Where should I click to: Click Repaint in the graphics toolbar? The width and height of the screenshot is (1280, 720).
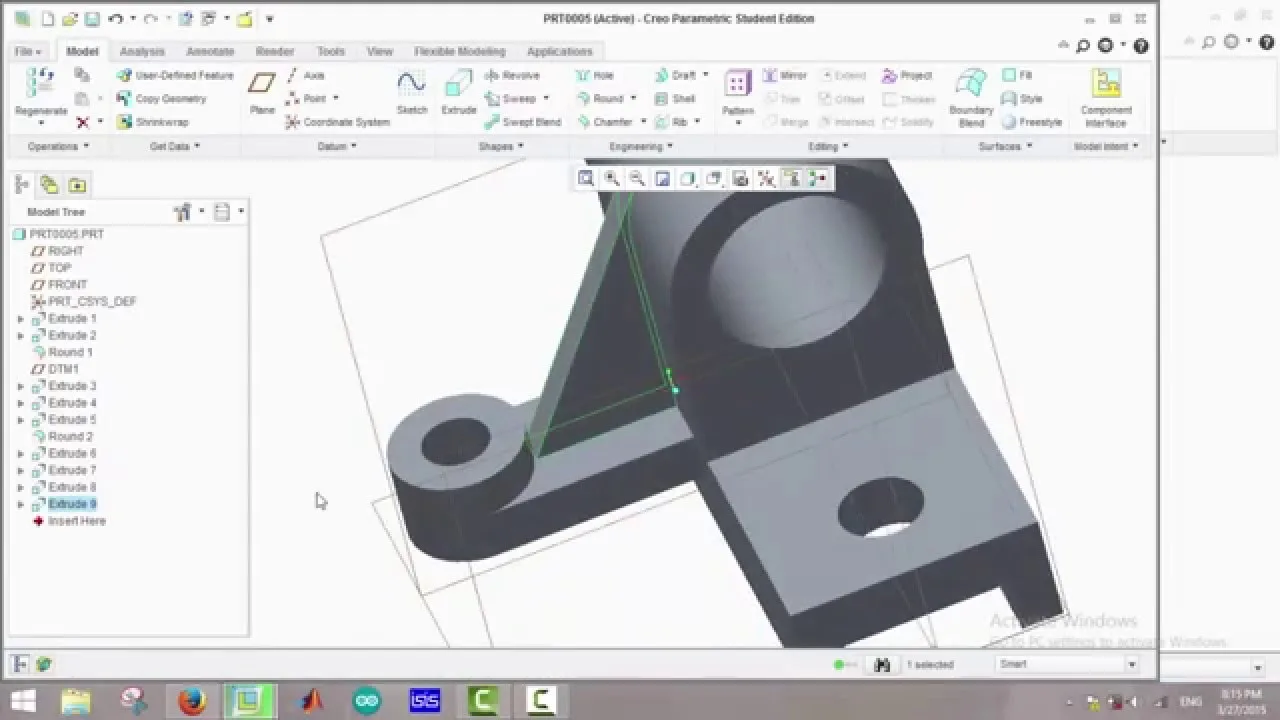(662, 179)
